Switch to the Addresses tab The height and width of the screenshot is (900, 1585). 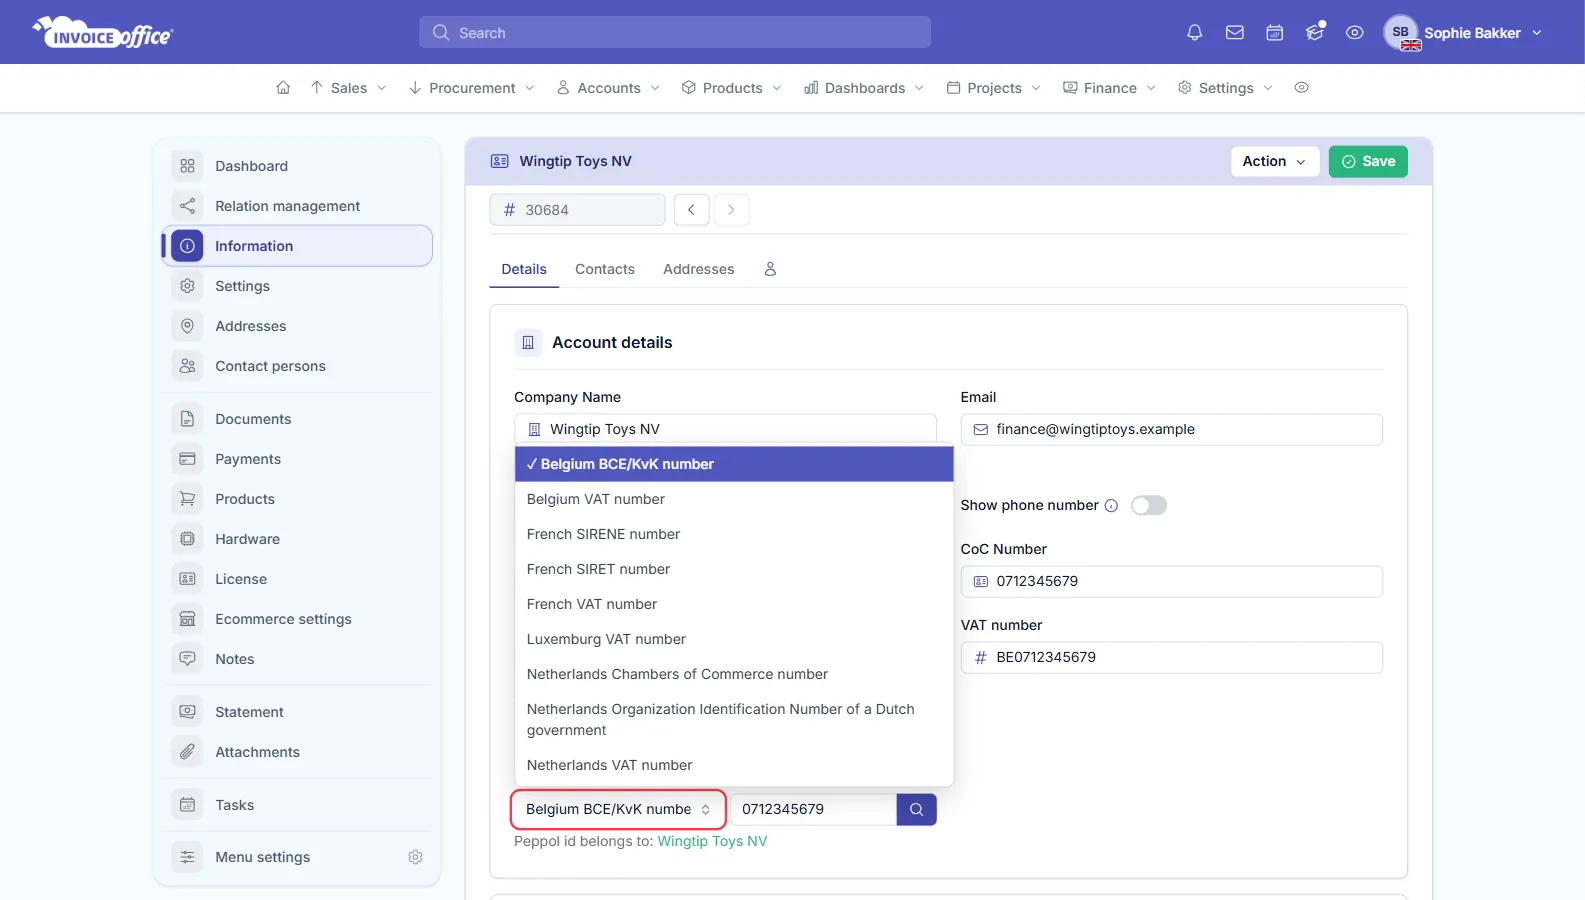click(698, 269)
